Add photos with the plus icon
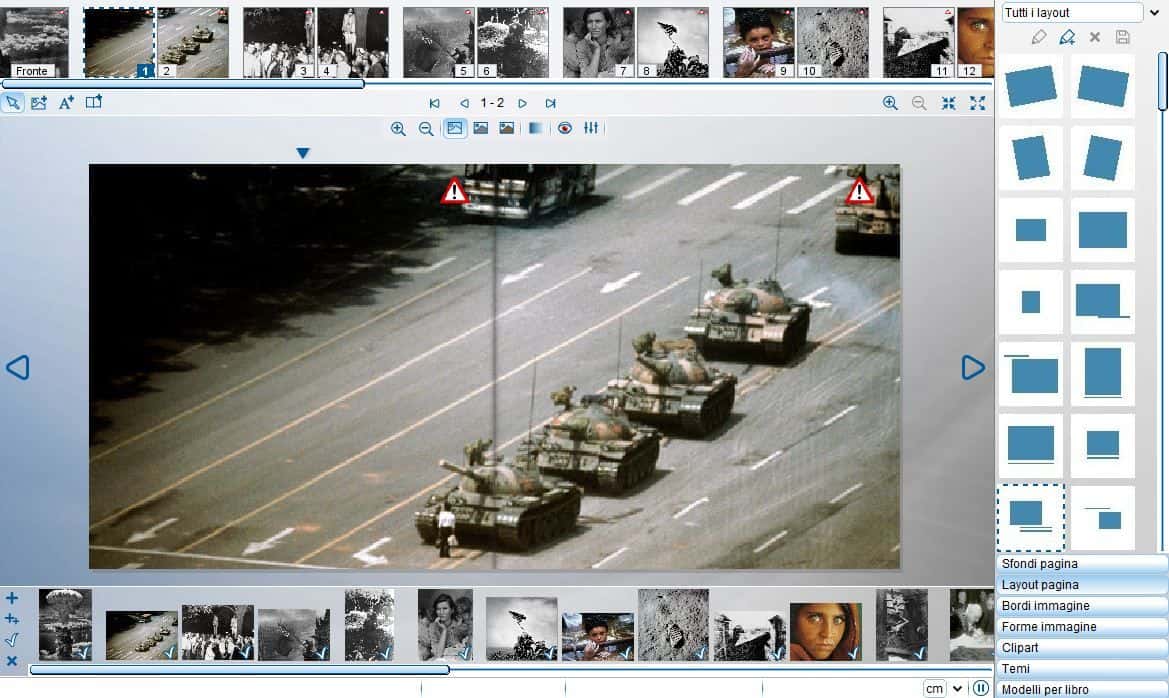The width and height of the screenshot is (1169, 698). click(x=12, y=598)
